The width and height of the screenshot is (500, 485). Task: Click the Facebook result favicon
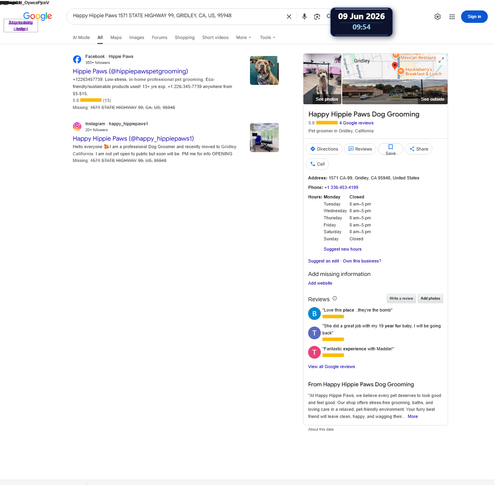[77, 59]
